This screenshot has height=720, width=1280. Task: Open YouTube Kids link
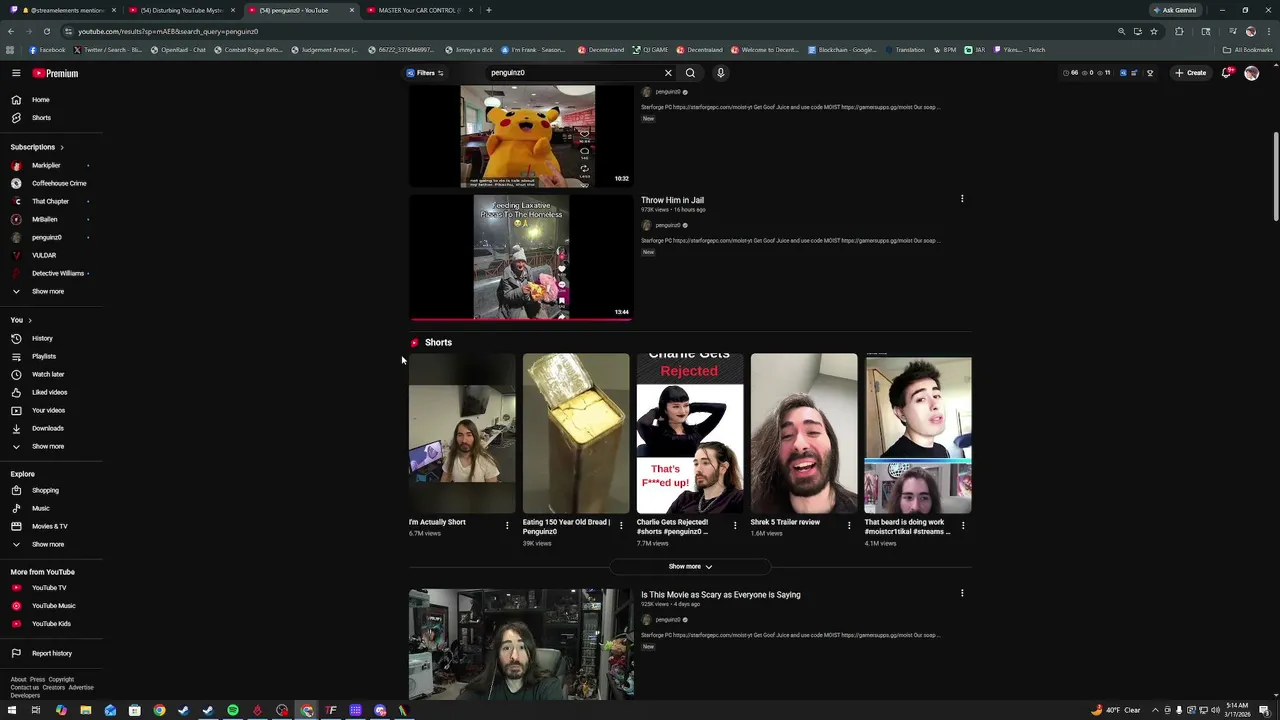(x=51, y=624)
